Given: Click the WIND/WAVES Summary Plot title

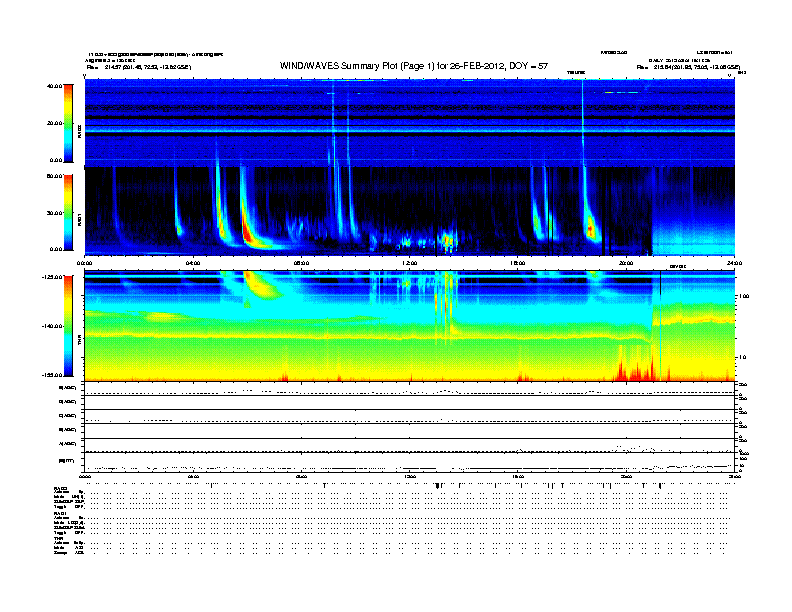Looking at the screenshot, I should point(414,66).
